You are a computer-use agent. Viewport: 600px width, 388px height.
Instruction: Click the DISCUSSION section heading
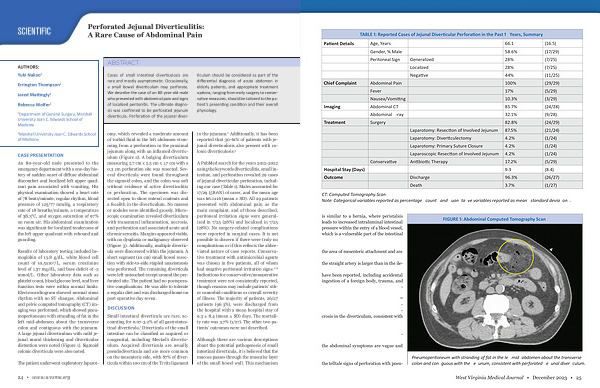[x=121, y=308]
